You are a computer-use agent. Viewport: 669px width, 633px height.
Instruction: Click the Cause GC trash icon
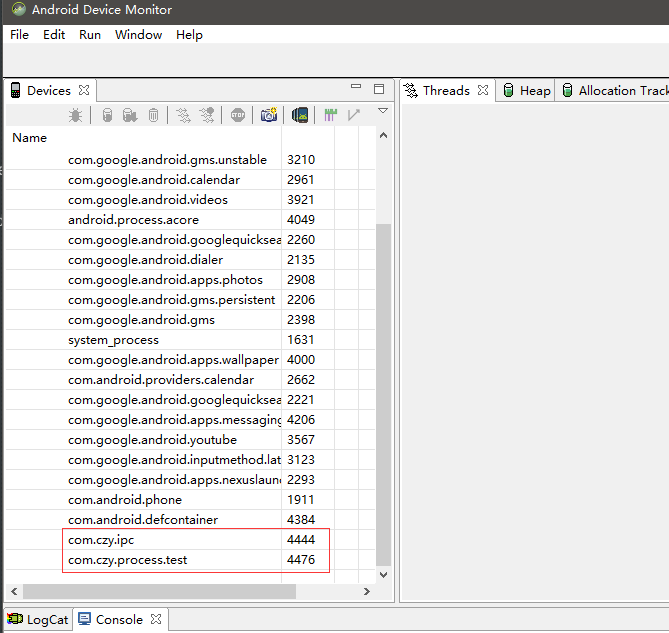(x=153, y=115)
